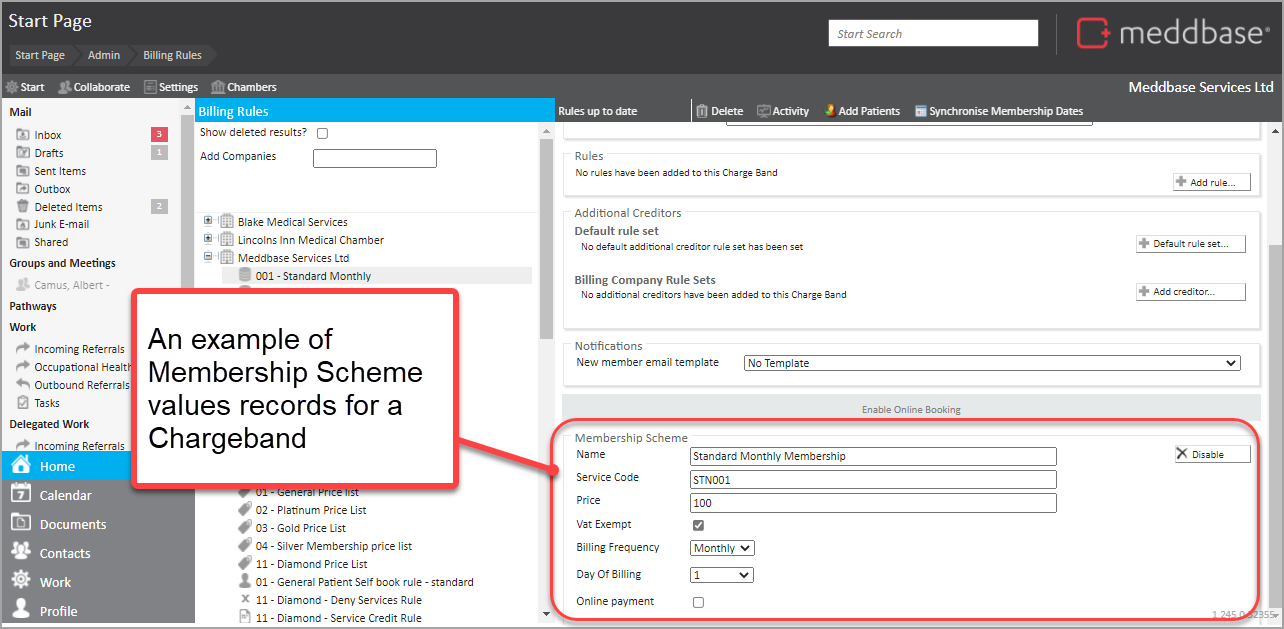Screen dimensions: 1284x629
Task: Open the Day Of Billing dropdown
Action: 722,575
